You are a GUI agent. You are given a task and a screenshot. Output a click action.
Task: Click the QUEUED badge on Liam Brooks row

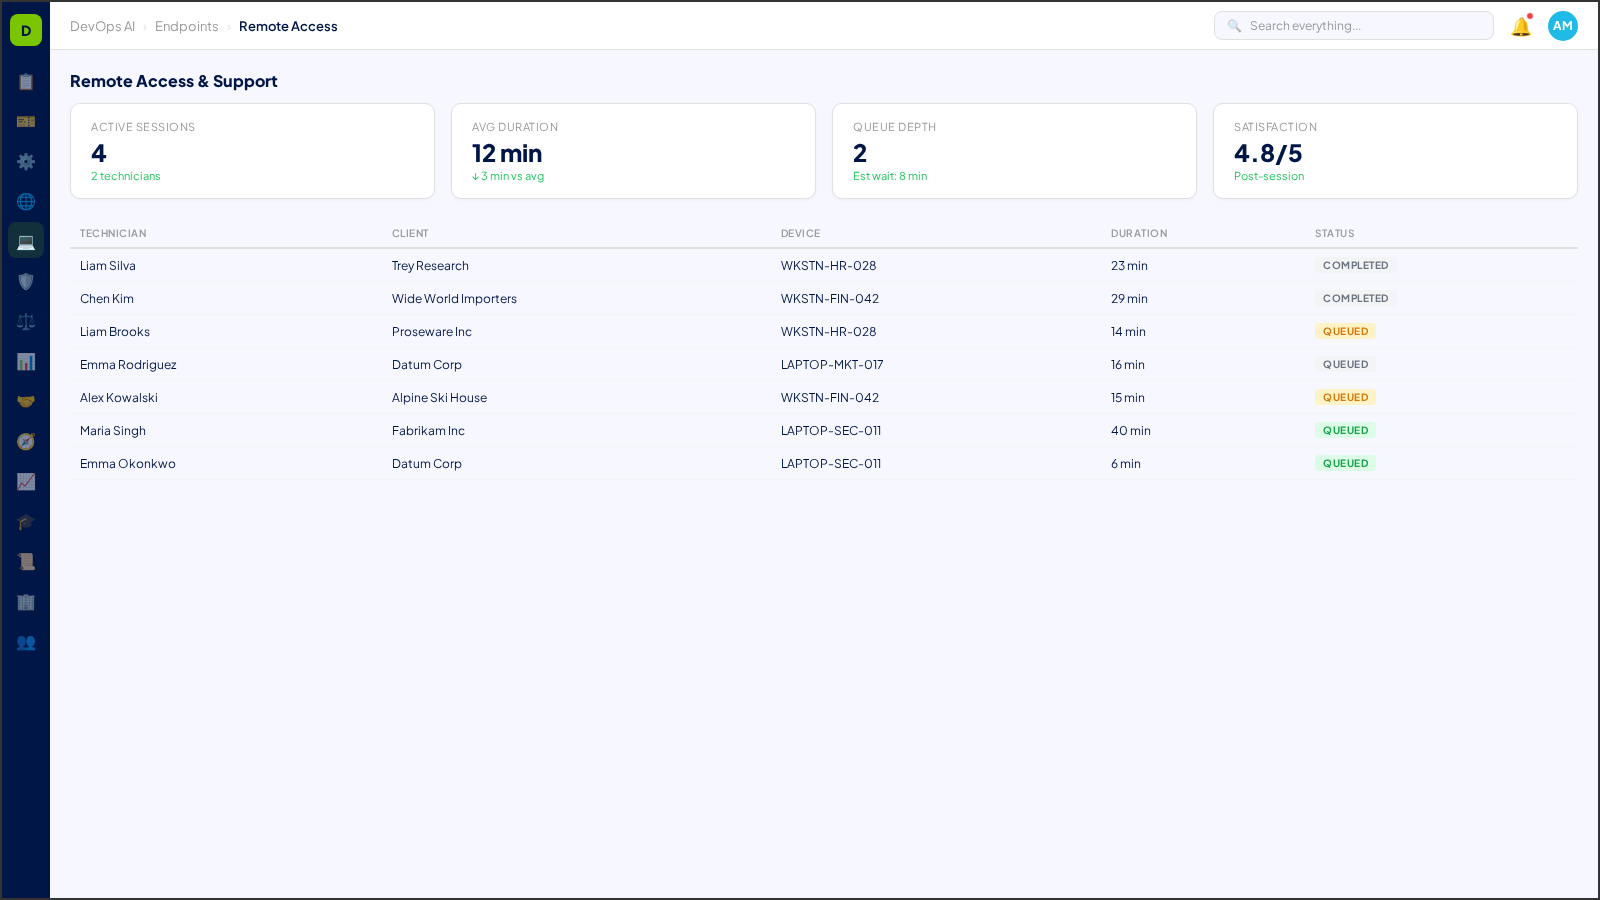[1345, 331]
